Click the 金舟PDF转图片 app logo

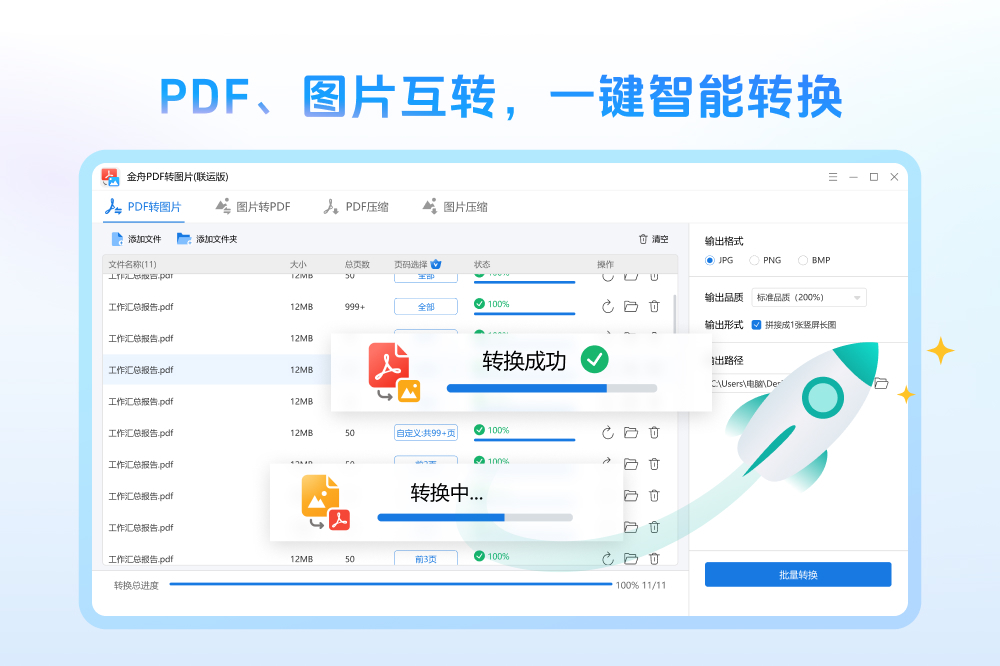(110, 177)
